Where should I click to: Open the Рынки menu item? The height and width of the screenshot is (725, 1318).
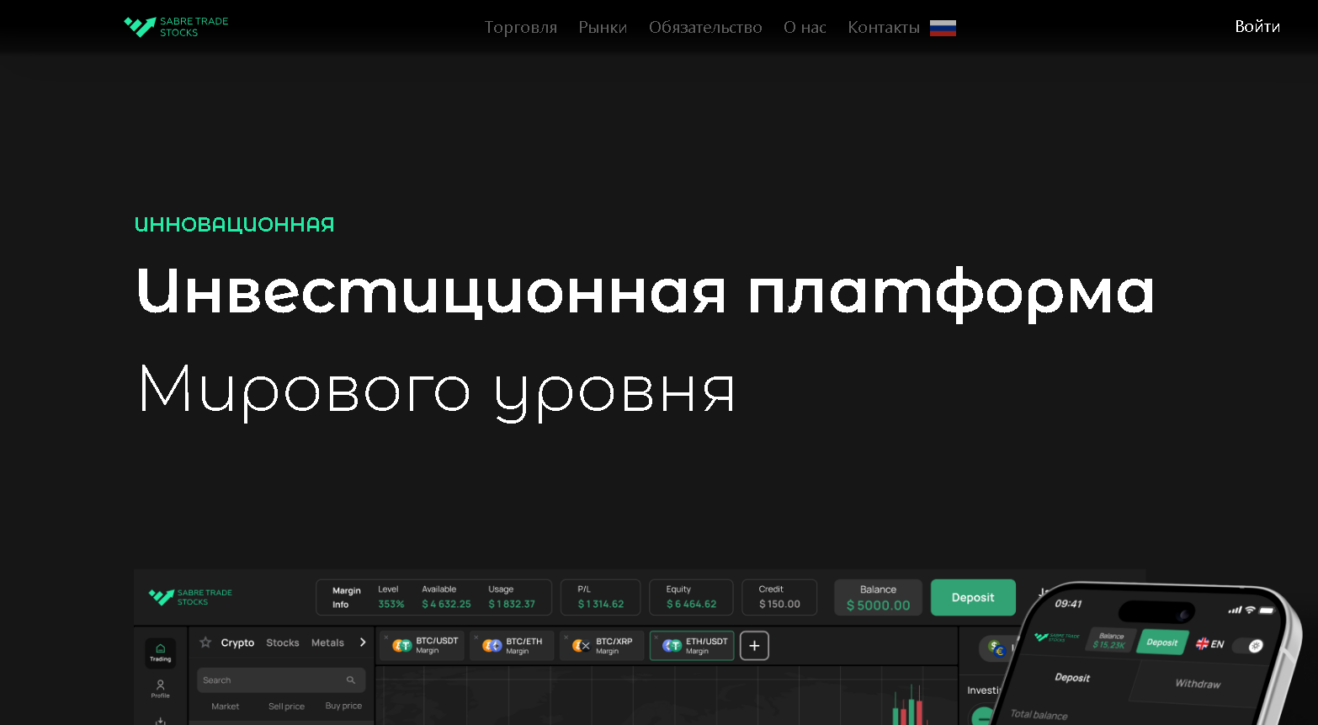(x=603, y=27)
